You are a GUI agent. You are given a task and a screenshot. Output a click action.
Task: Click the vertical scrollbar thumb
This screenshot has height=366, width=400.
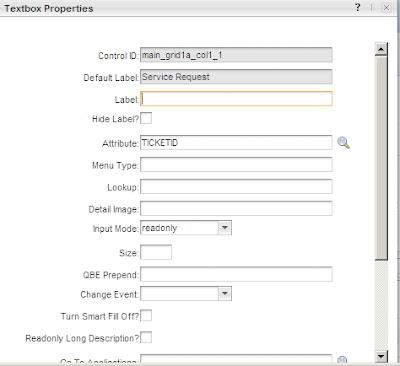tap(381, 158)
